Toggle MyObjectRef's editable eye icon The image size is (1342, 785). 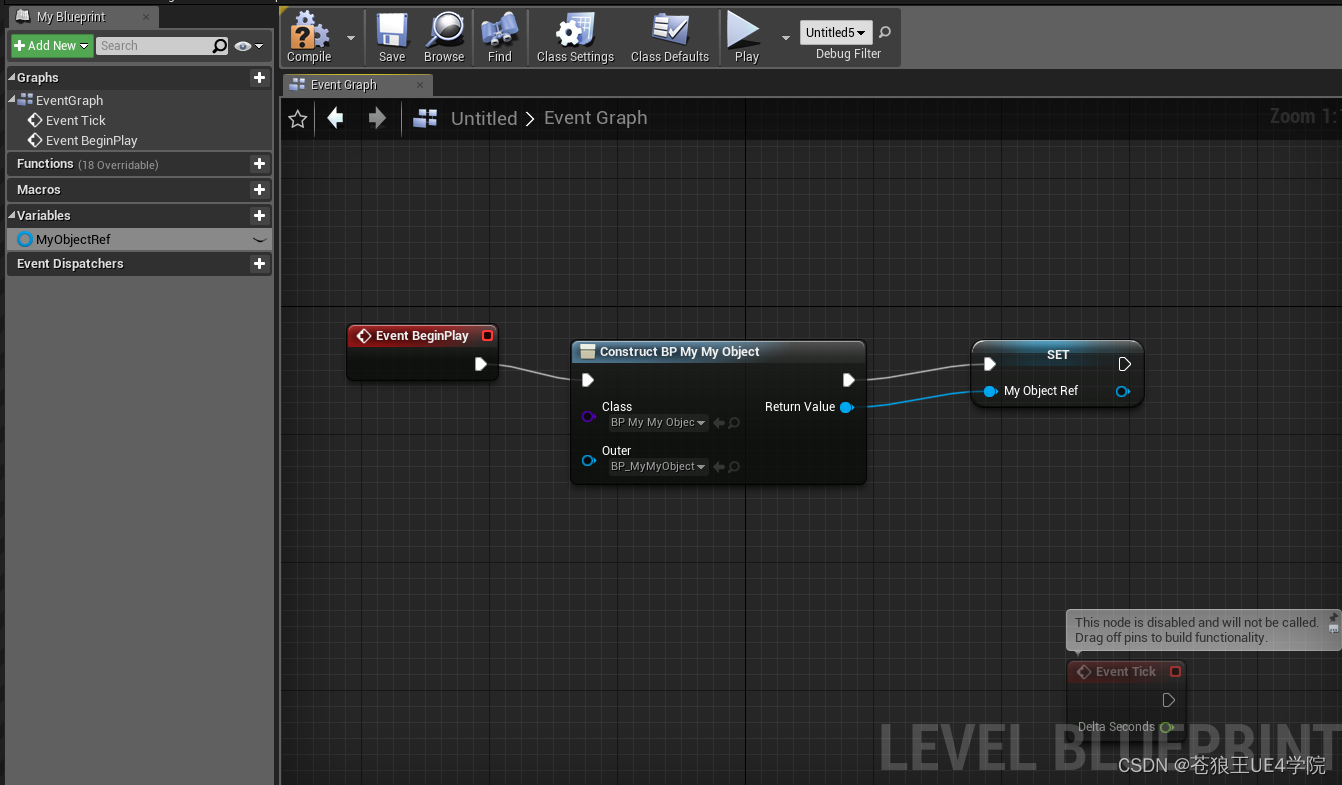[x=259, y=240]
